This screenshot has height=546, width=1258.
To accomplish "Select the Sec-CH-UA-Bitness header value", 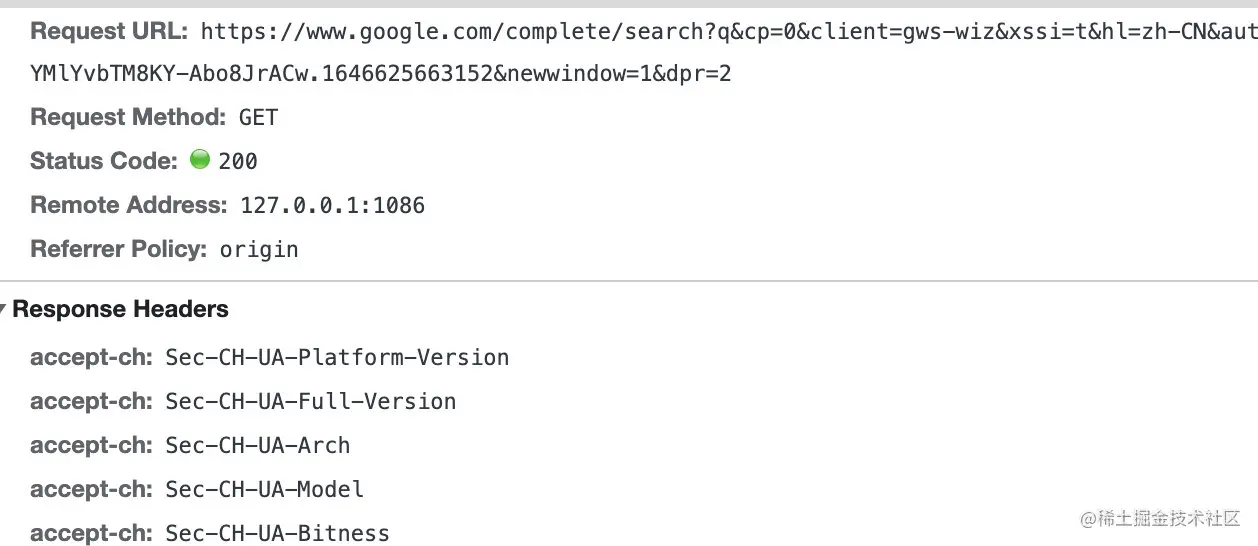I will click(278, 533).
